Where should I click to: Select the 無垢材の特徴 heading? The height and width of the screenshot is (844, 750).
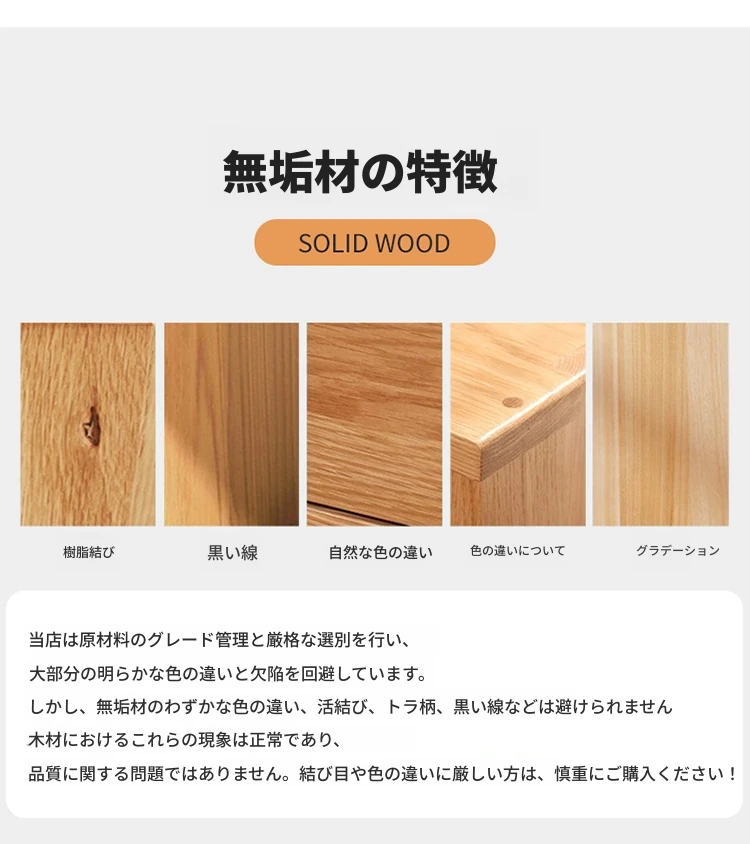360,172
